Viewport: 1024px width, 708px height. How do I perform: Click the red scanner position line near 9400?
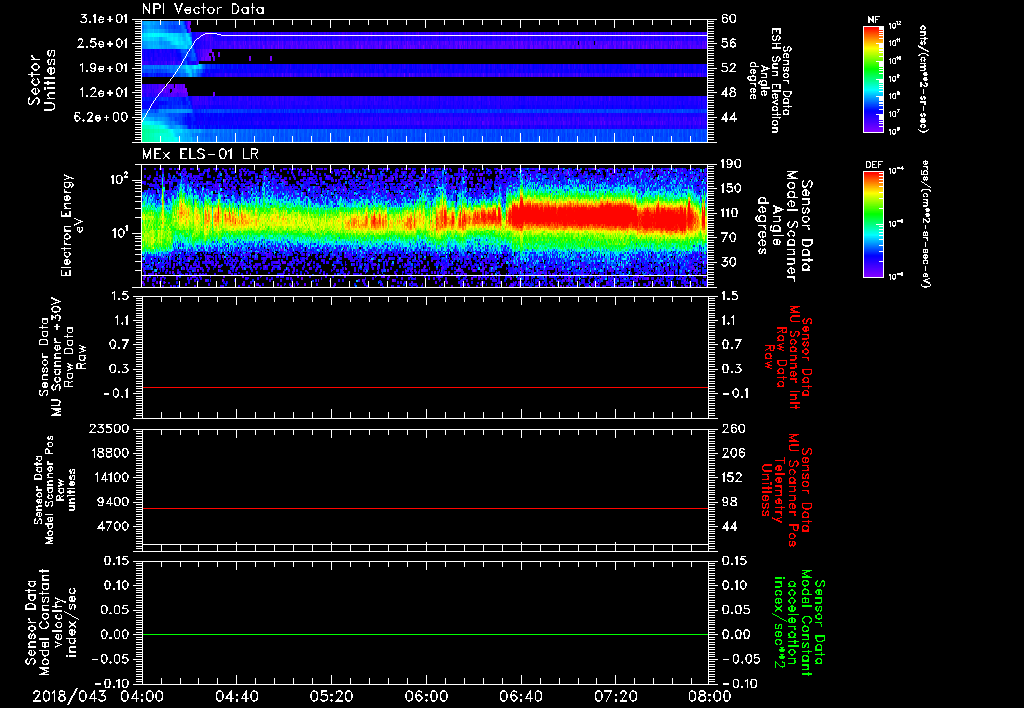pyautogui.click(x=424, y=508)
